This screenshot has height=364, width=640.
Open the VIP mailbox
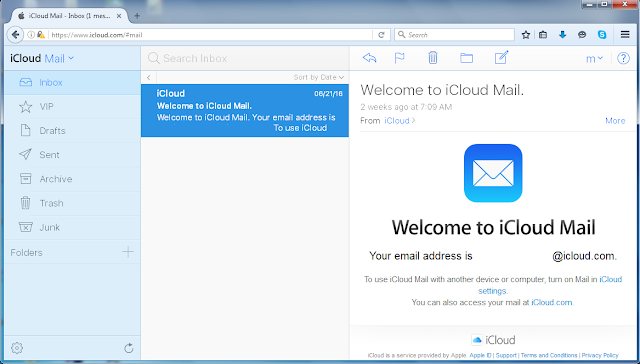click(x=72, y=107)
